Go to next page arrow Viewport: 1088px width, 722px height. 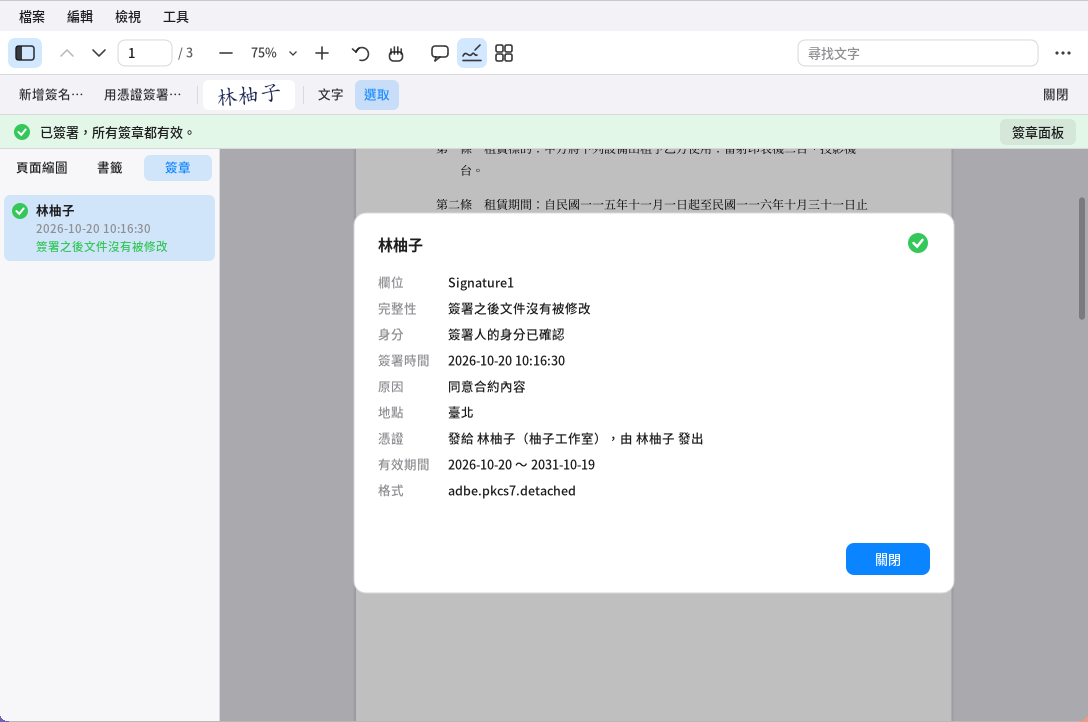tap(99, 53)
